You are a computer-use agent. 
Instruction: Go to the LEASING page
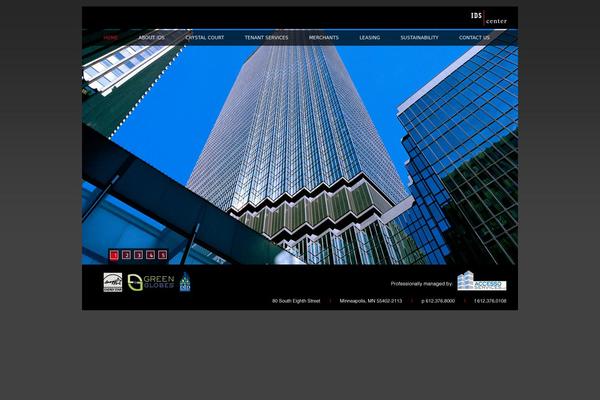tap(370, 38)
